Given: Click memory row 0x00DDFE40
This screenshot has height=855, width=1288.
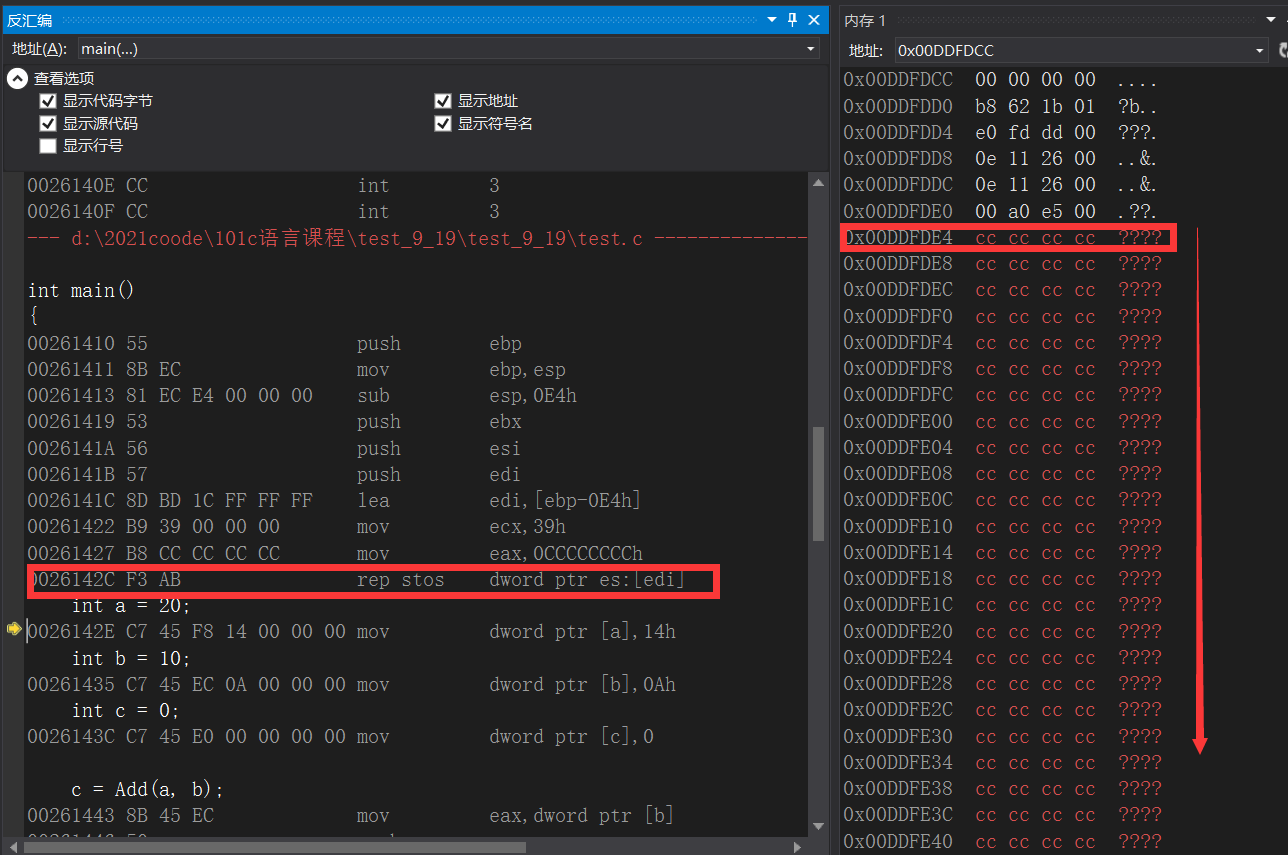Looking at the screenshot, I should coord(1003,841).
